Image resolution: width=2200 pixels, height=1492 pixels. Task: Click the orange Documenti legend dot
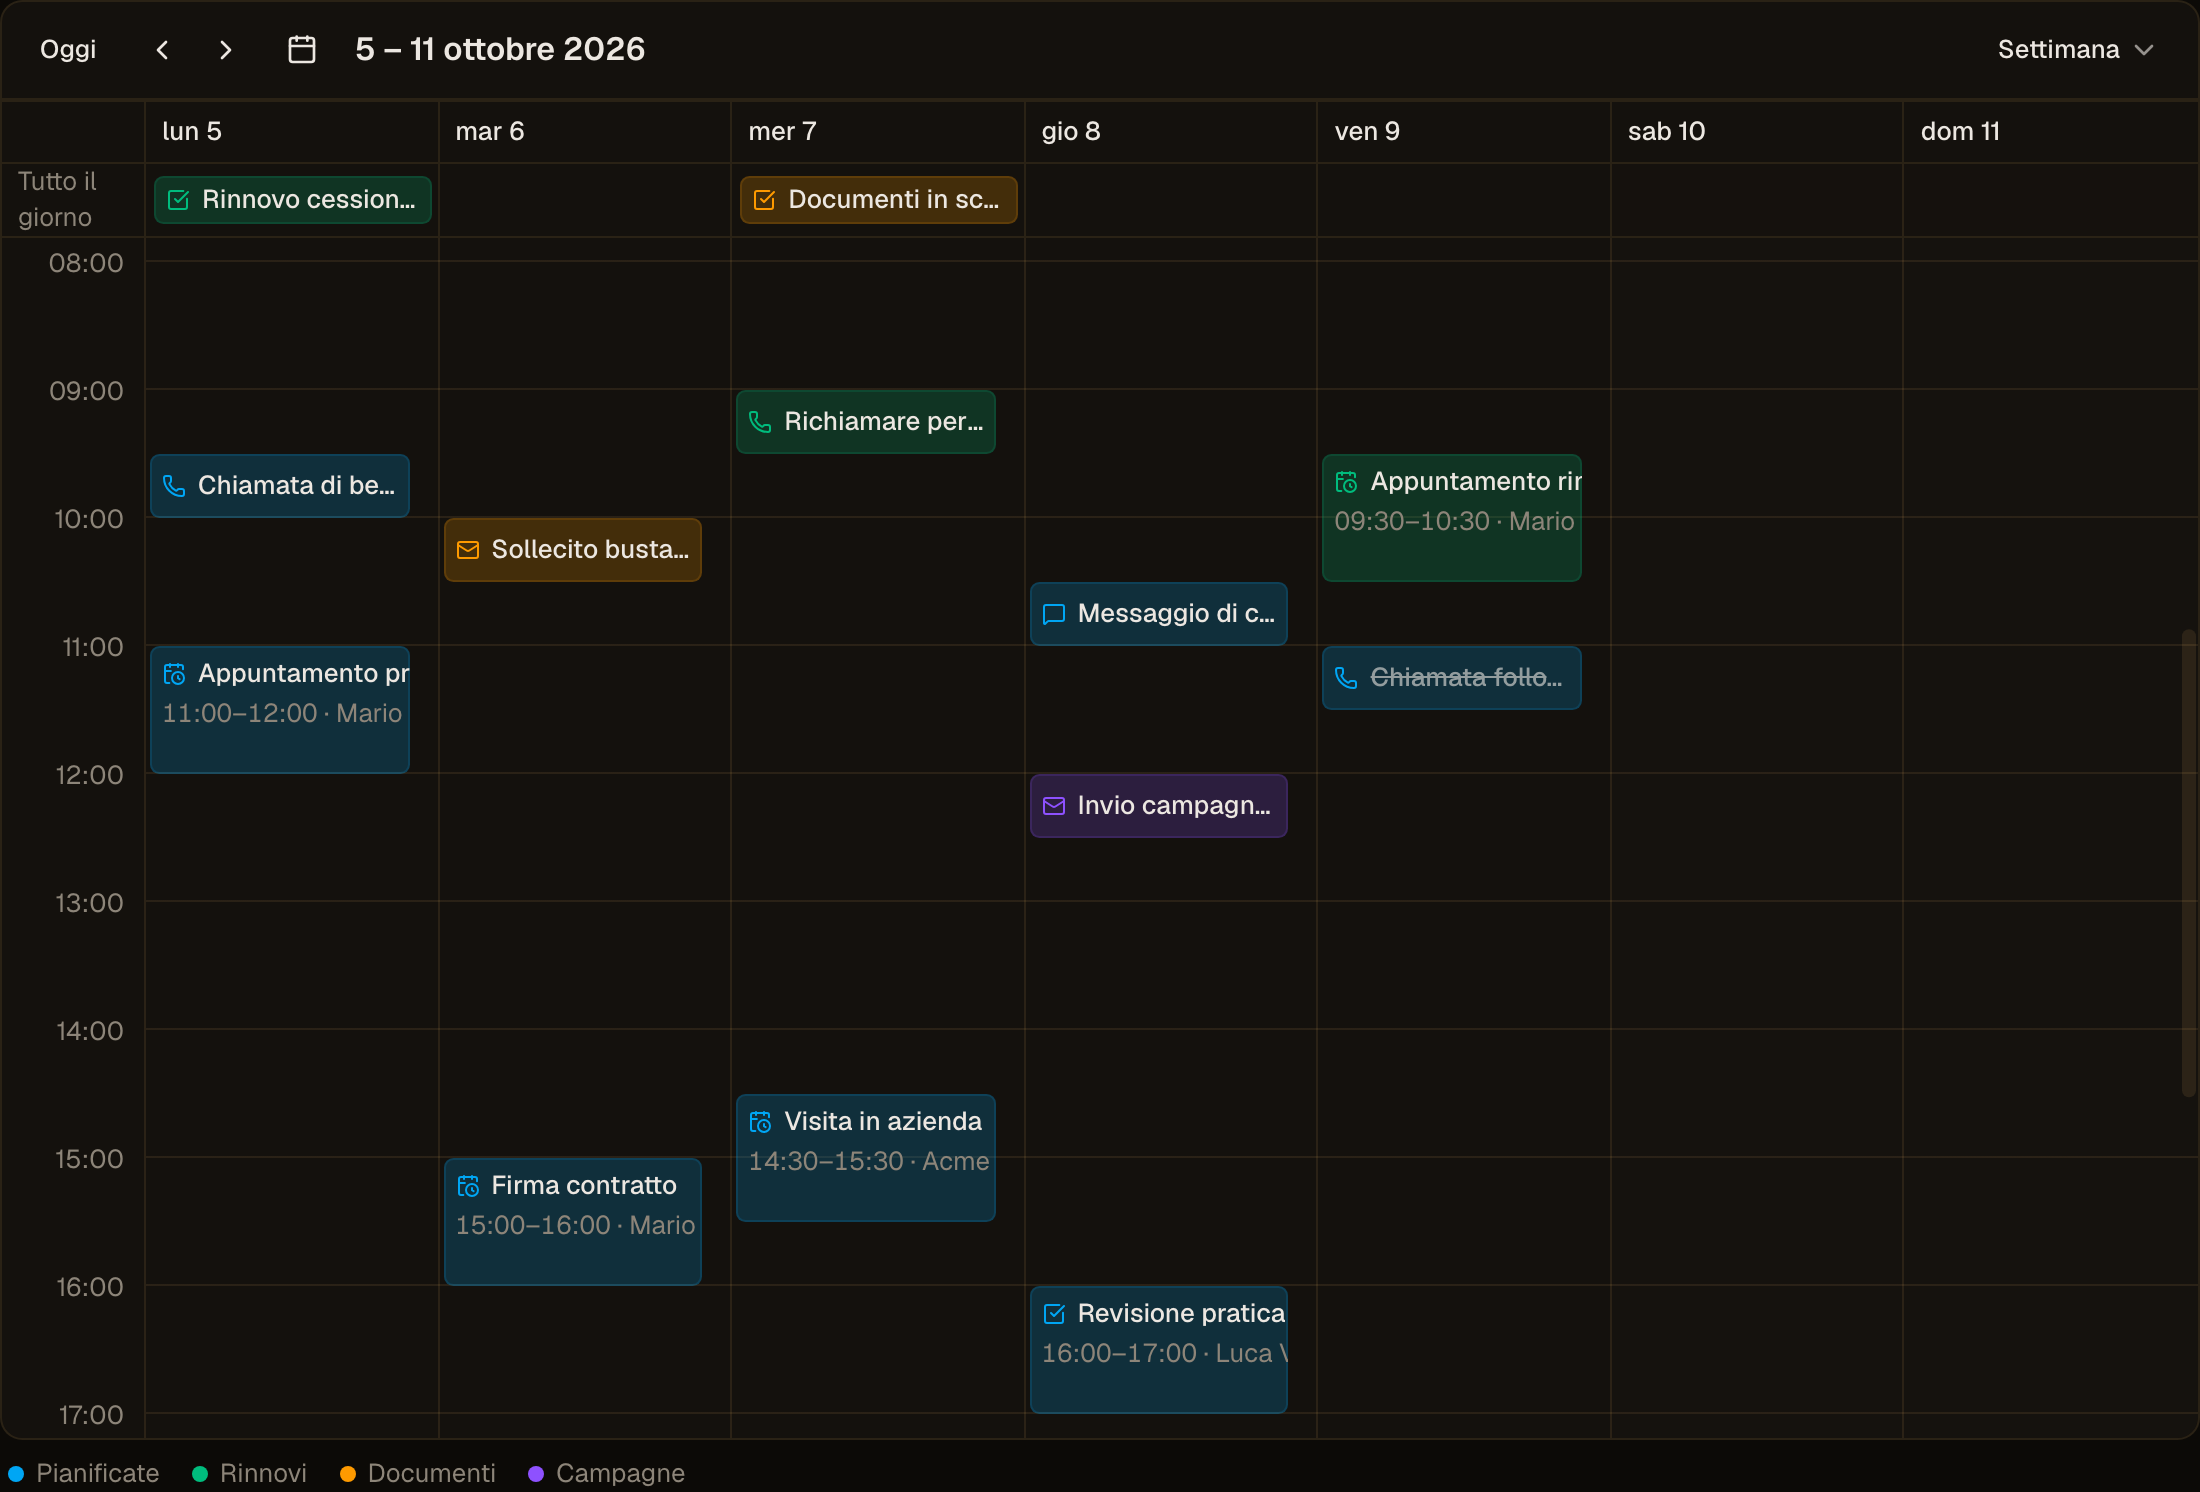(348, 1473)
